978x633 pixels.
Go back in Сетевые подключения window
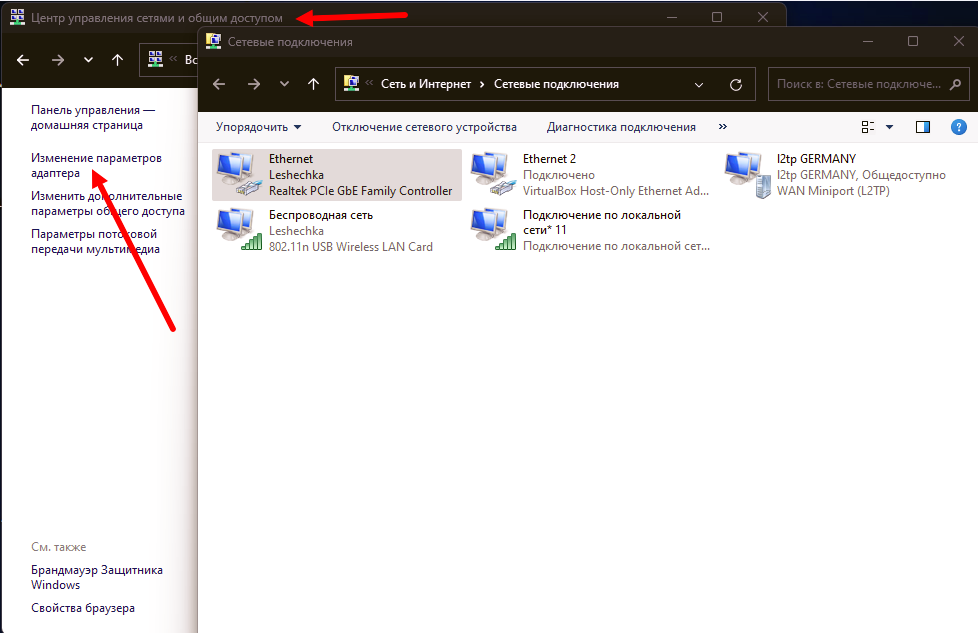tap(219, 84)
